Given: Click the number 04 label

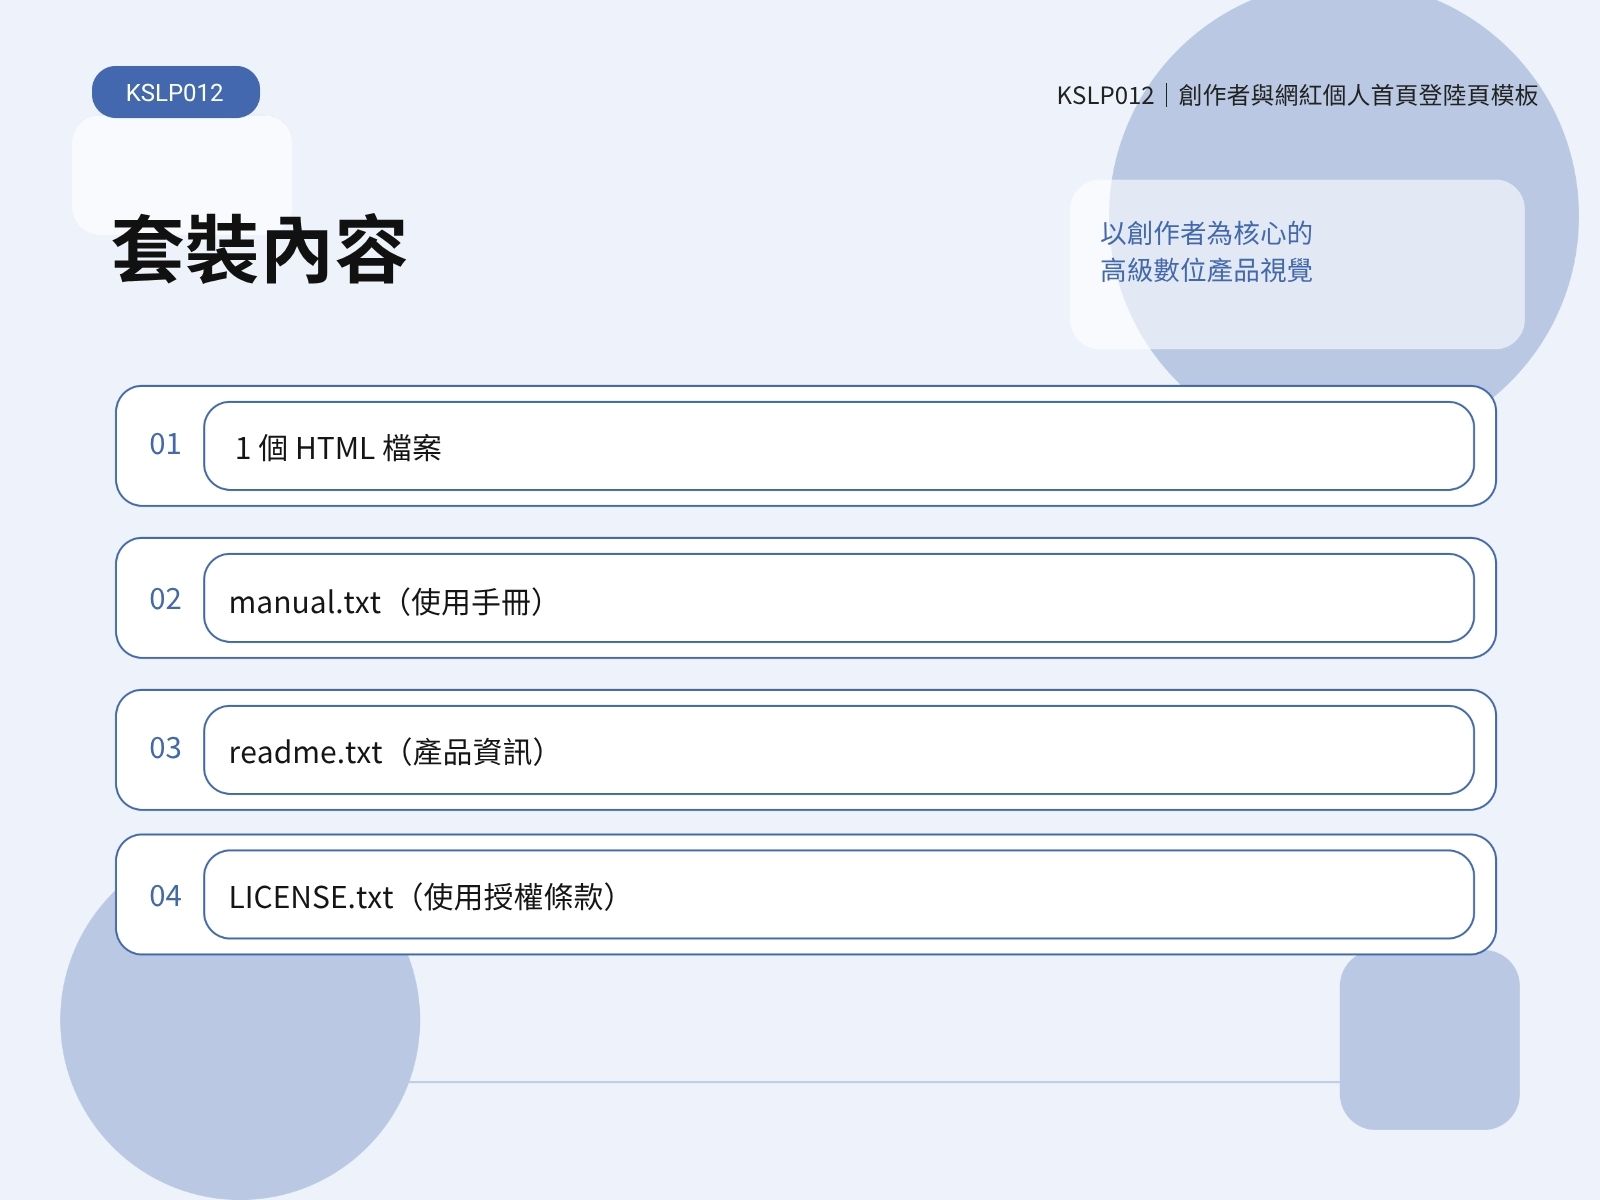Looking at the screenshot, I should coord(165,896).
